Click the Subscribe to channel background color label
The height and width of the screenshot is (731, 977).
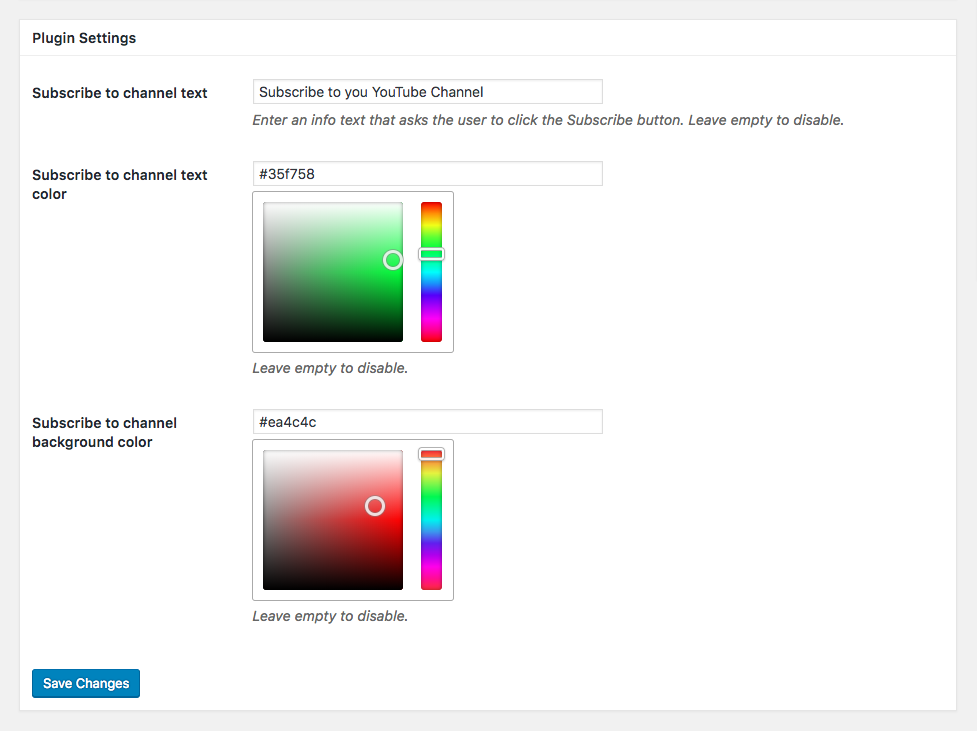coord(105,432)
